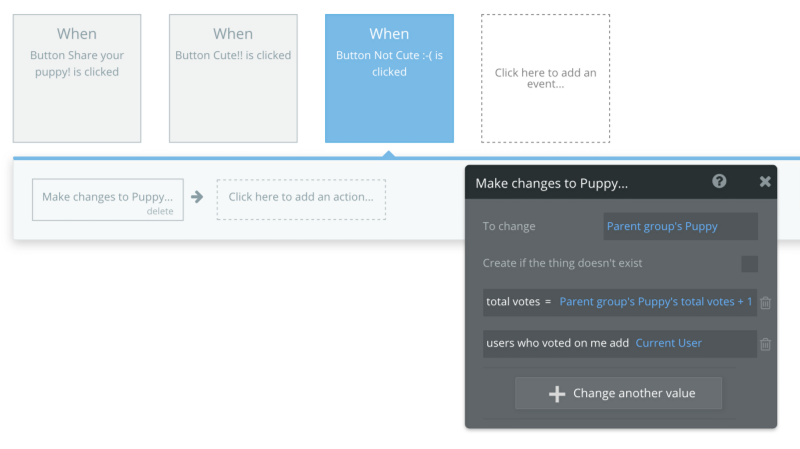Image resolution: width=800 pixels, height=449 pixels.
Task: Select the Share your puppy! event
Action: 77,78
